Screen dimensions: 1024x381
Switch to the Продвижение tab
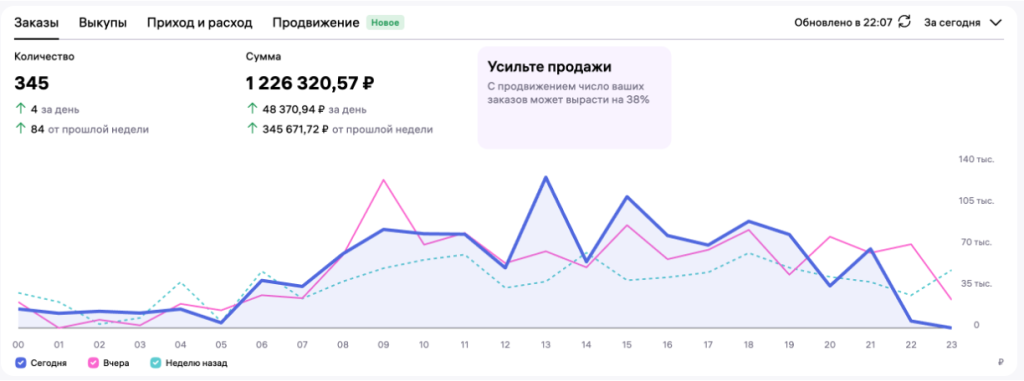click(315, 22)
